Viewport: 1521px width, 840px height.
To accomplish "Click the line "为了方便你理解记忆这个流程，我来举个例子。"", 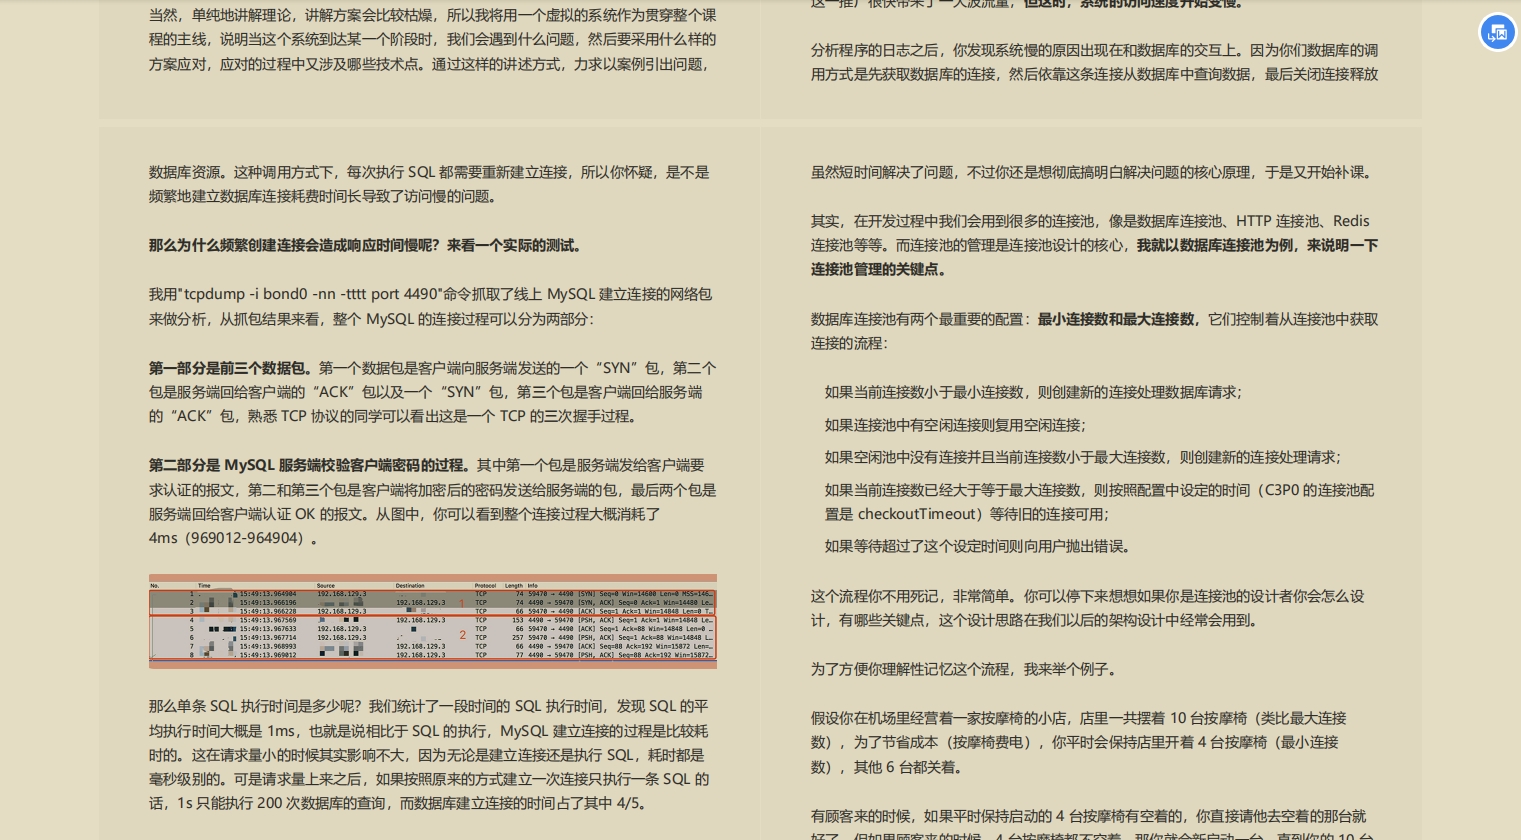I will click(964, 669).
